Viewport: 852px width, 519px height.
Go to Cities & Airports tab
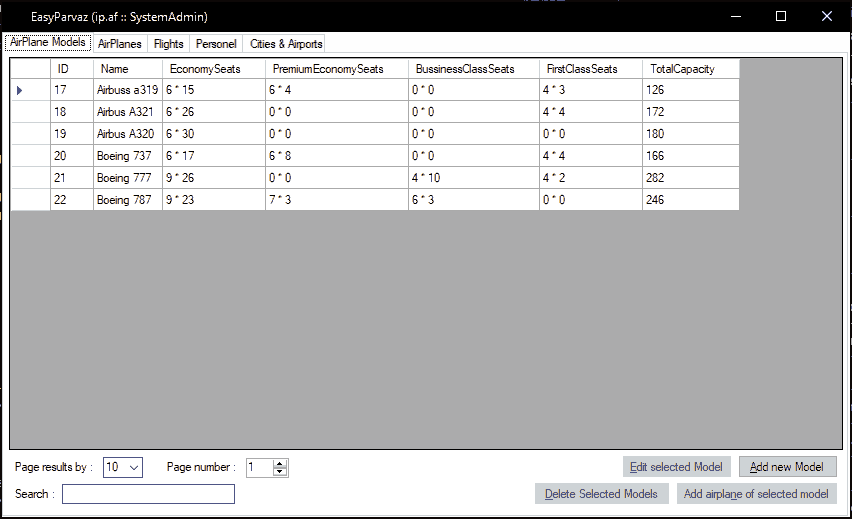pos(286,44)
